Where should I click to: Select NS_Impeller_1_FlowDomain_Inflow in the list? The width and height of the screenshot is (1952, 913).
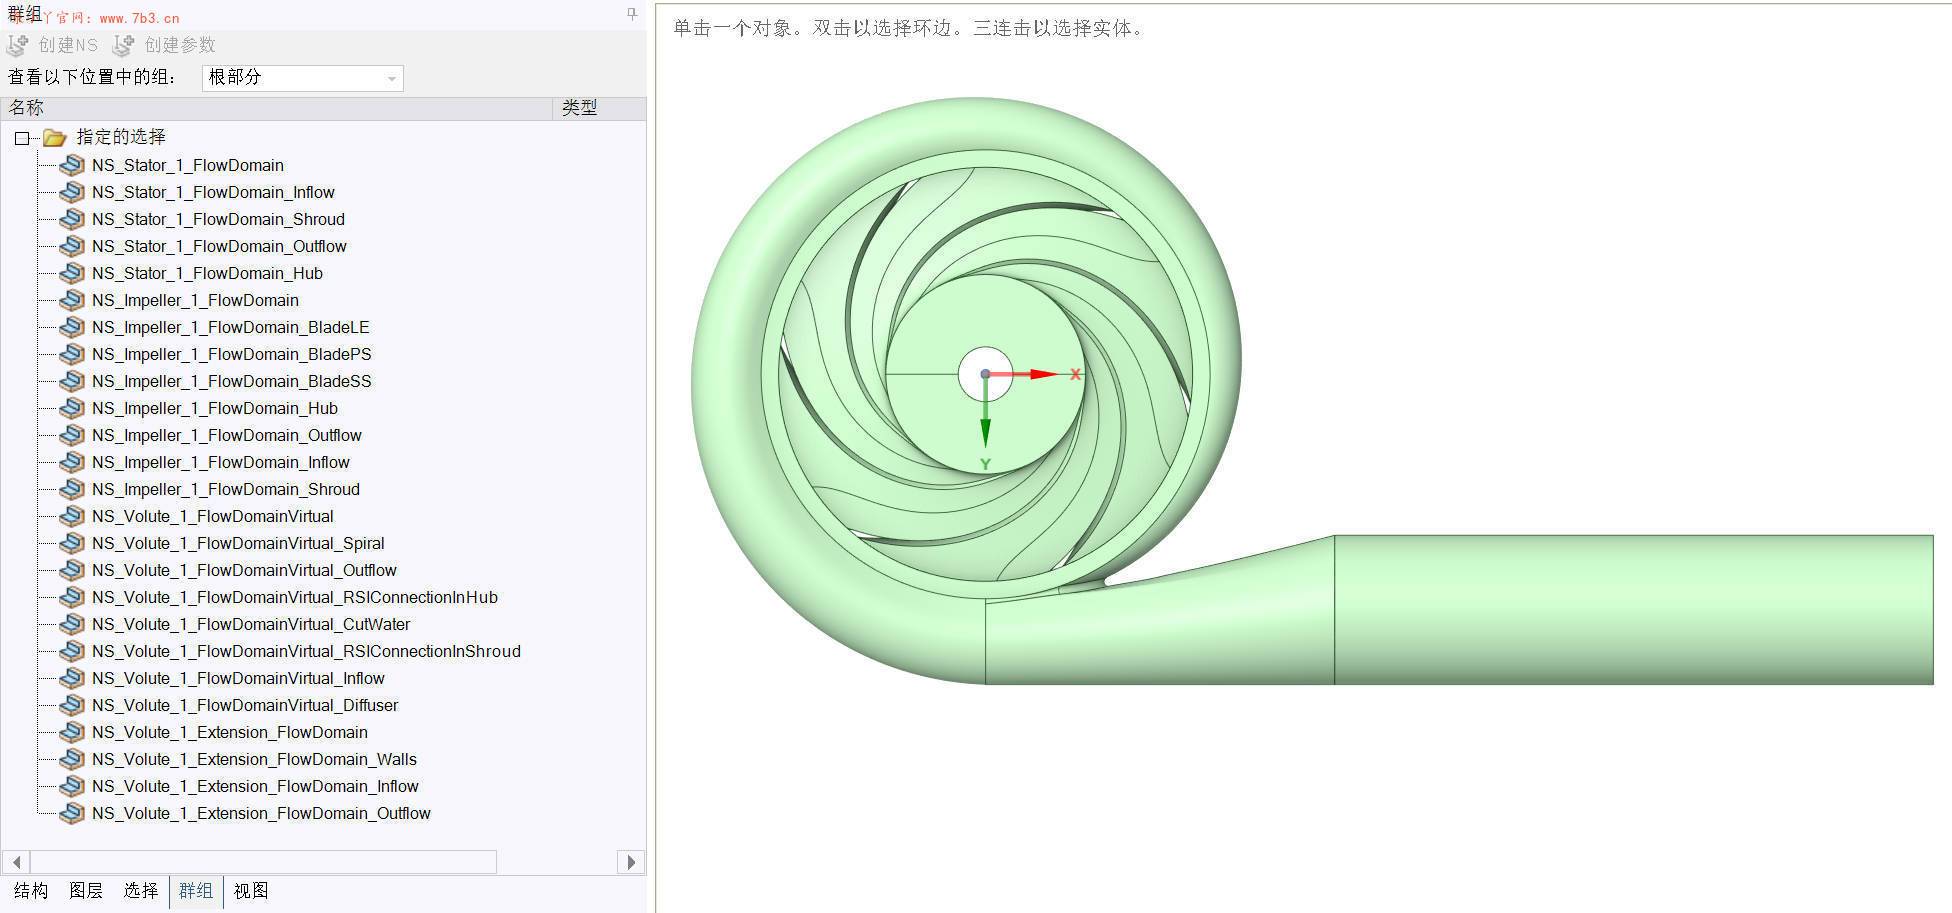coord(220,462)
